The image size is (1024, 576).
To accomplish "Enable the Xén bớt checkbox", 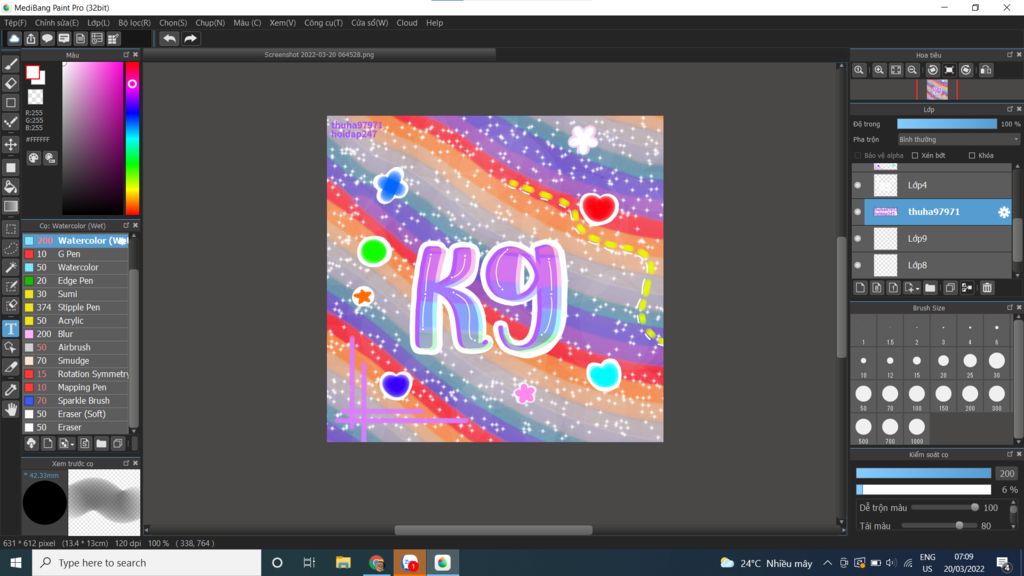I will pos(915,156).
